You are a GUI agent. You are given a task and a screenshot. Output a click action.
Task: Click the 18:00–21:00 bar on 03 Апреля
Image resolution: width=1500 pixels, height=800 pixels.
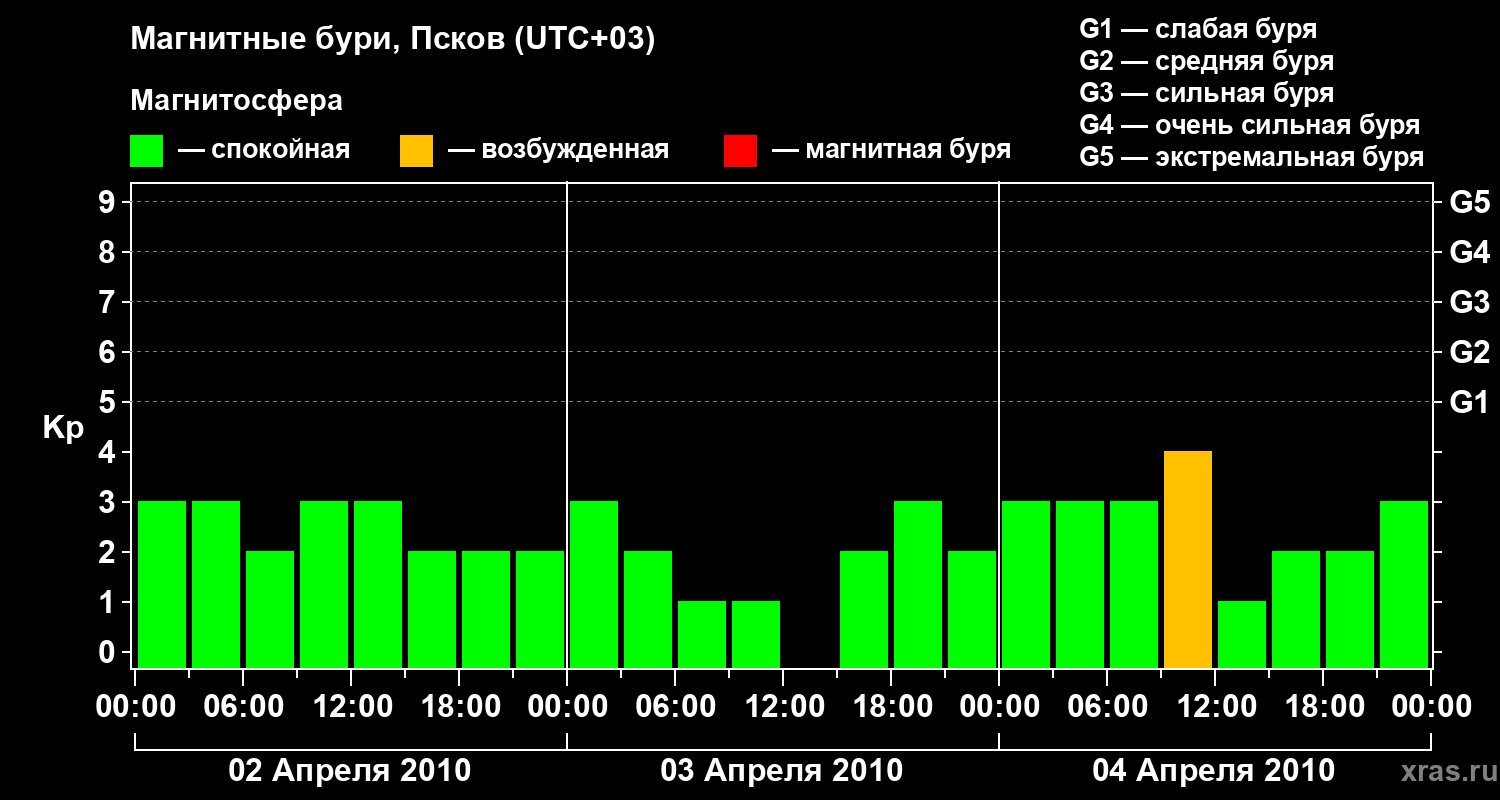click(918, 585)
